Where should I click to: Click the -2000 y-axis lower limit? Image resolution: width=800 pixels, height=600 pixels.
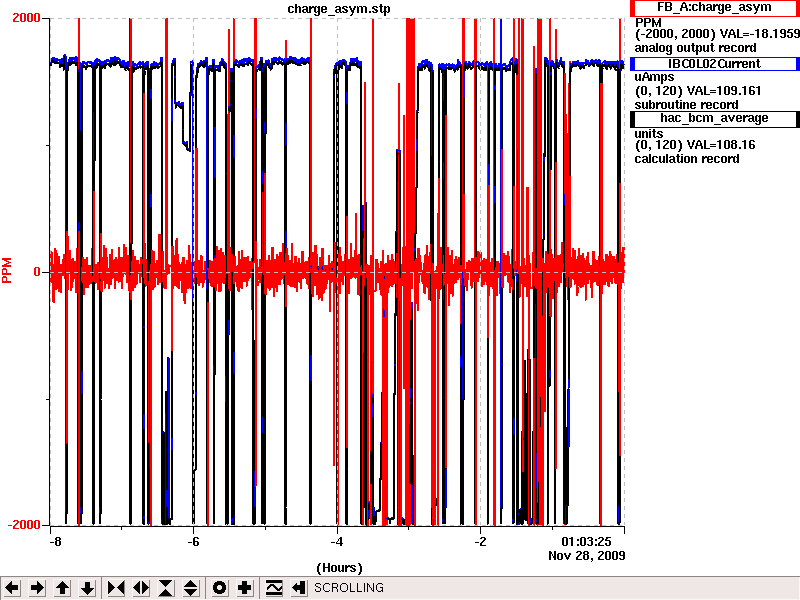23,525
